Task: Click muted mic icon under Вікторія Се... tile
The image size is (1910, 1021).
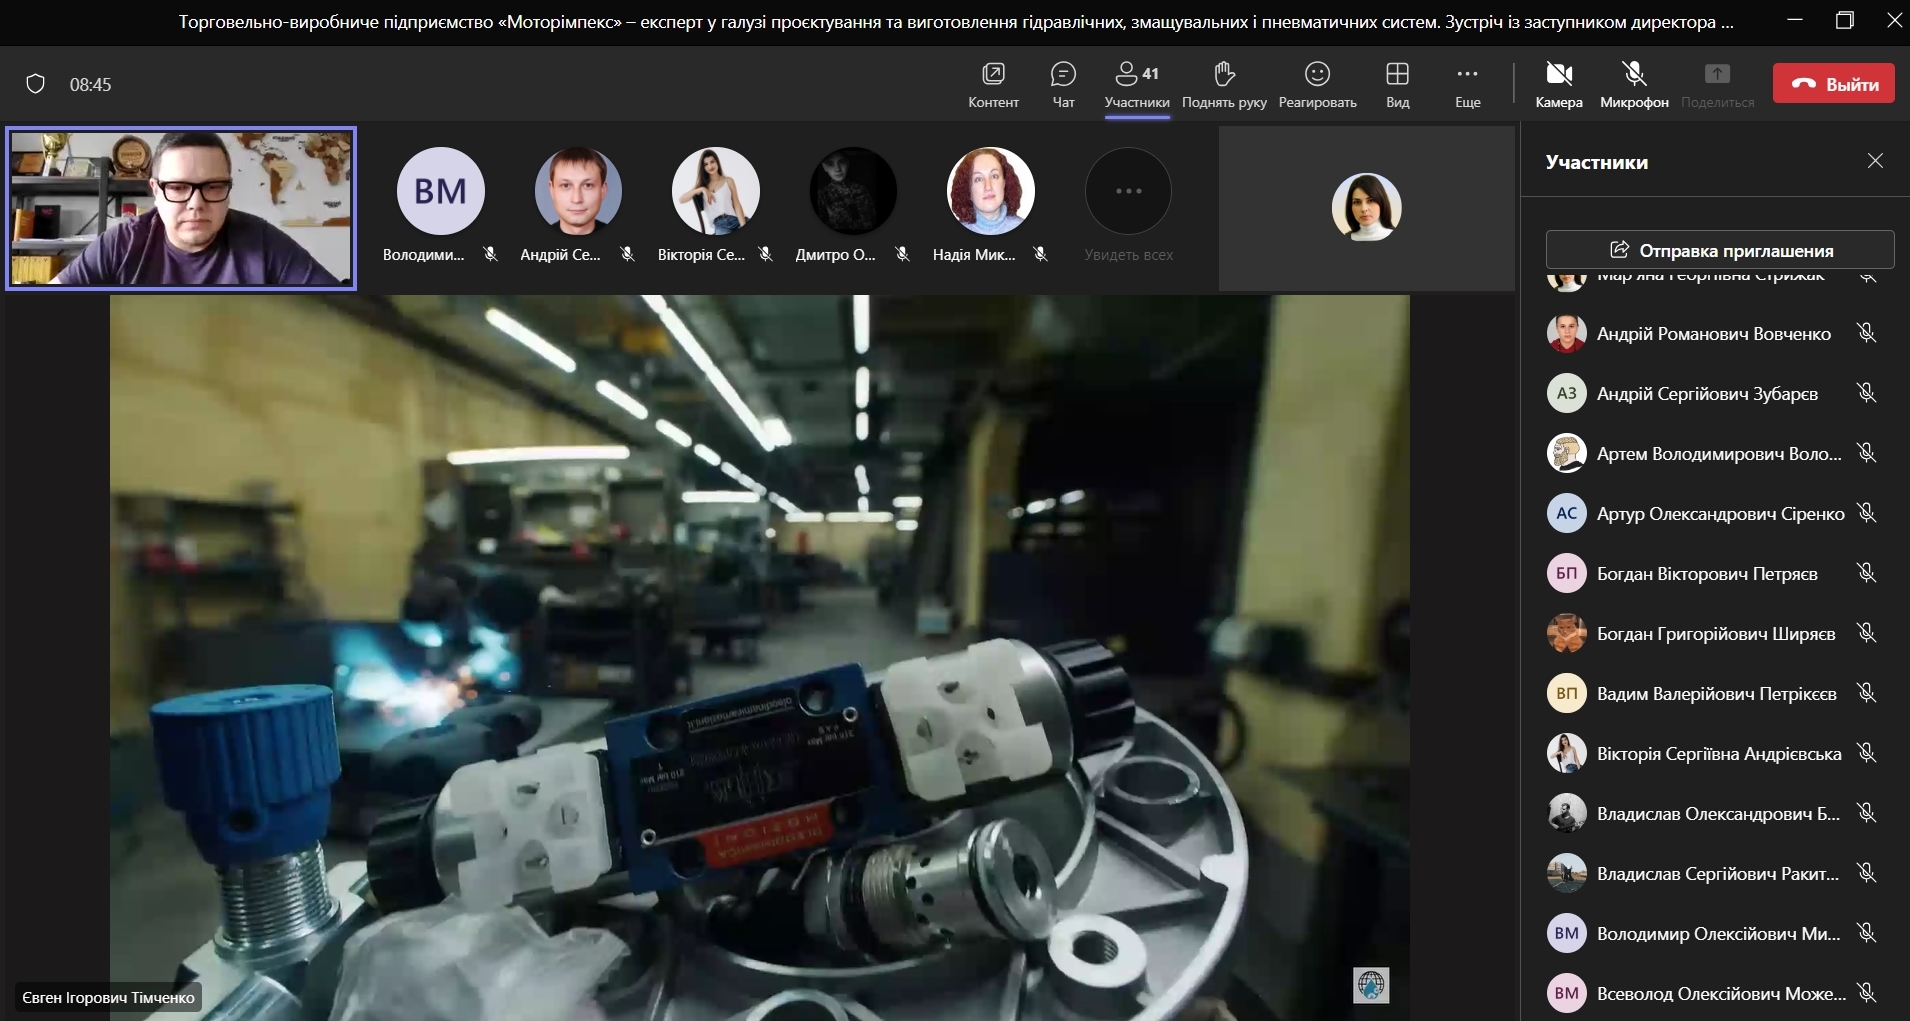Action: click(x=765, y=255)
